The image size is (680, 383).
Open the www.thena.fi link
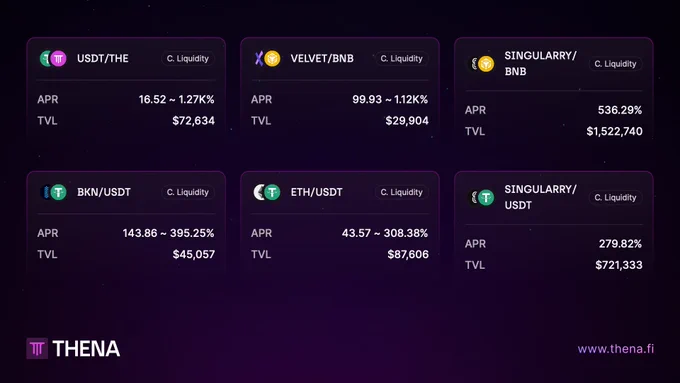coord(616,349)
